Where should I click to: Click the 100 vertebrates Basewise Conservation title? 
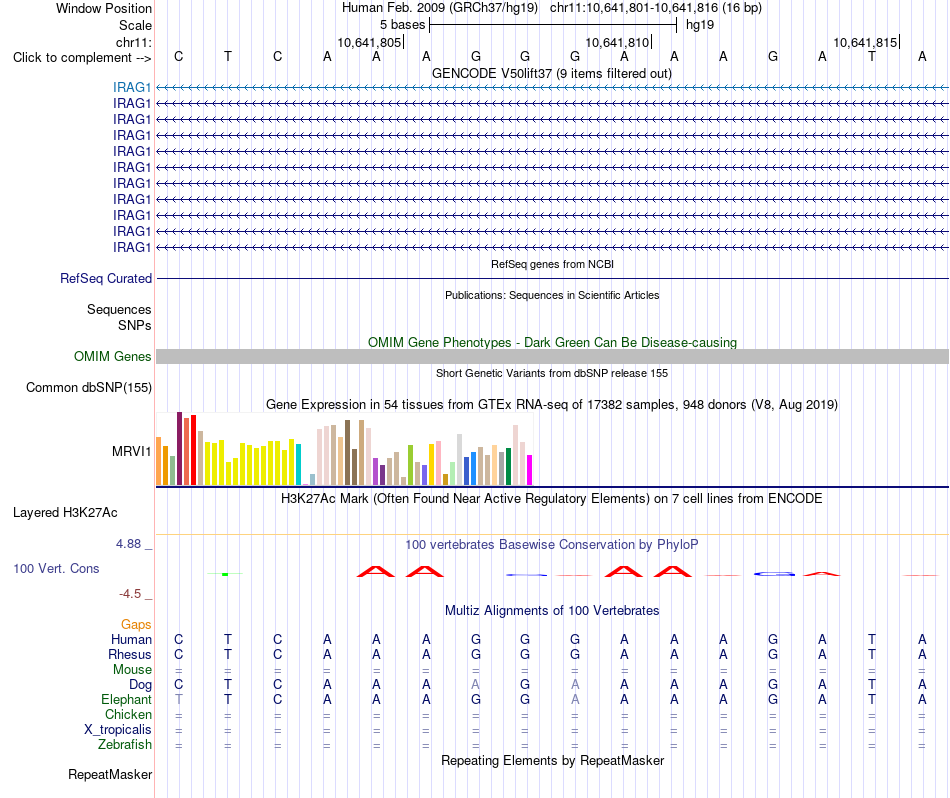[x=552, y=544]
